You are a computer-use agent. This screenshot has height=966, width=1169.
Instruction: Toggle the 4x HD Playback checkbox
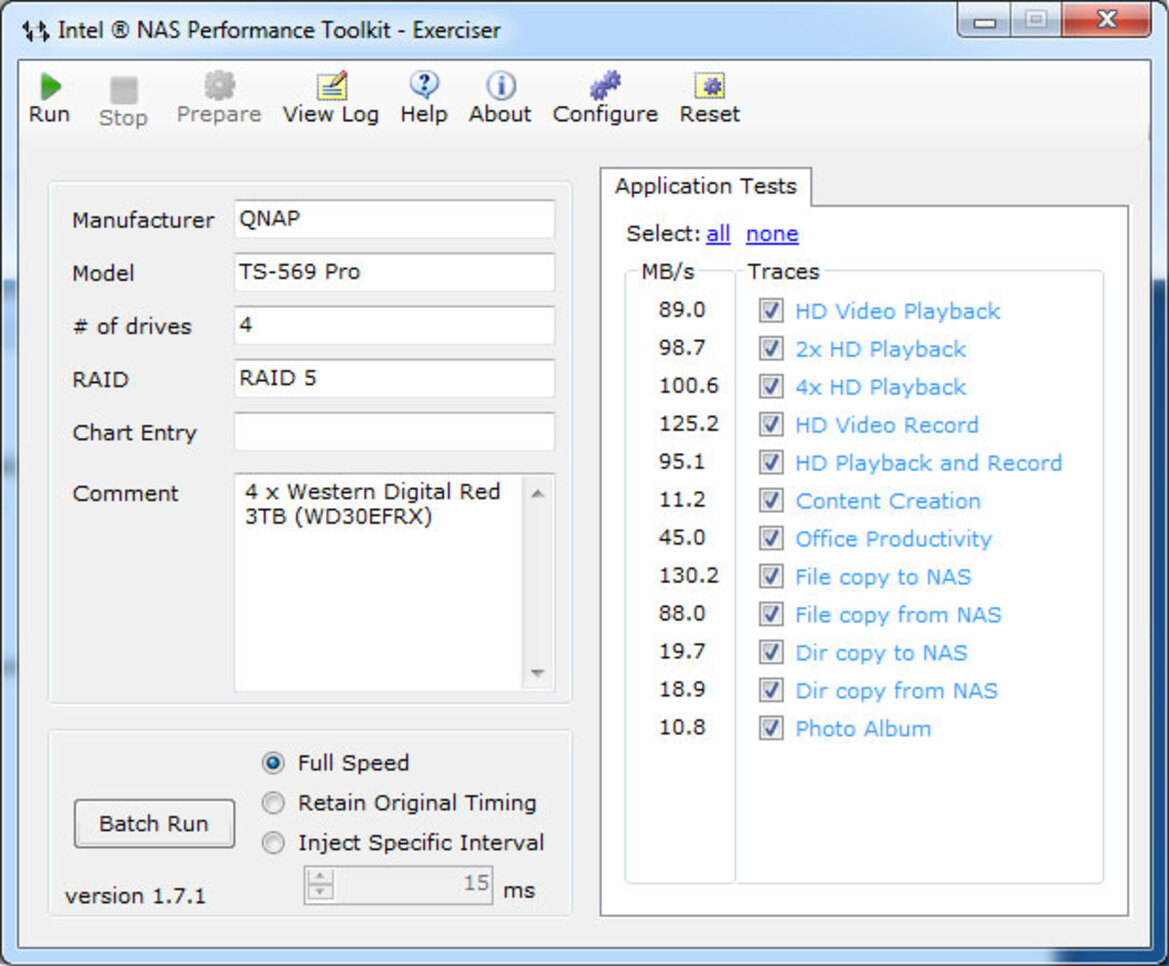point(771,386)
